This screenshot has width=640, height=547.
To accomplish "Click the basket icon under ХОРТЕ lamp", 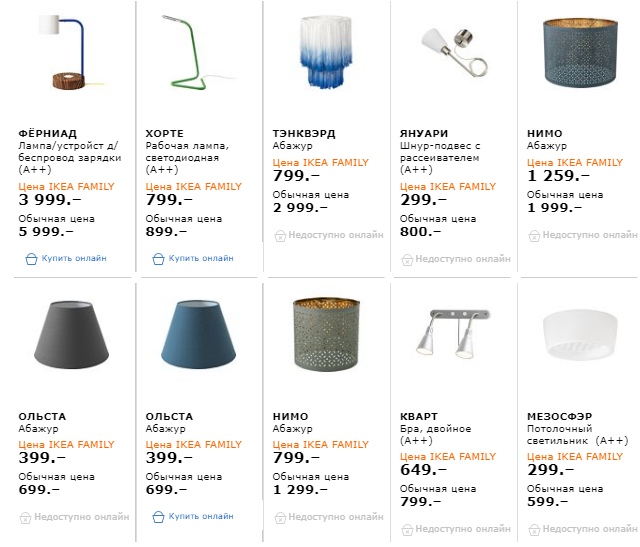I will click(158, 258).
